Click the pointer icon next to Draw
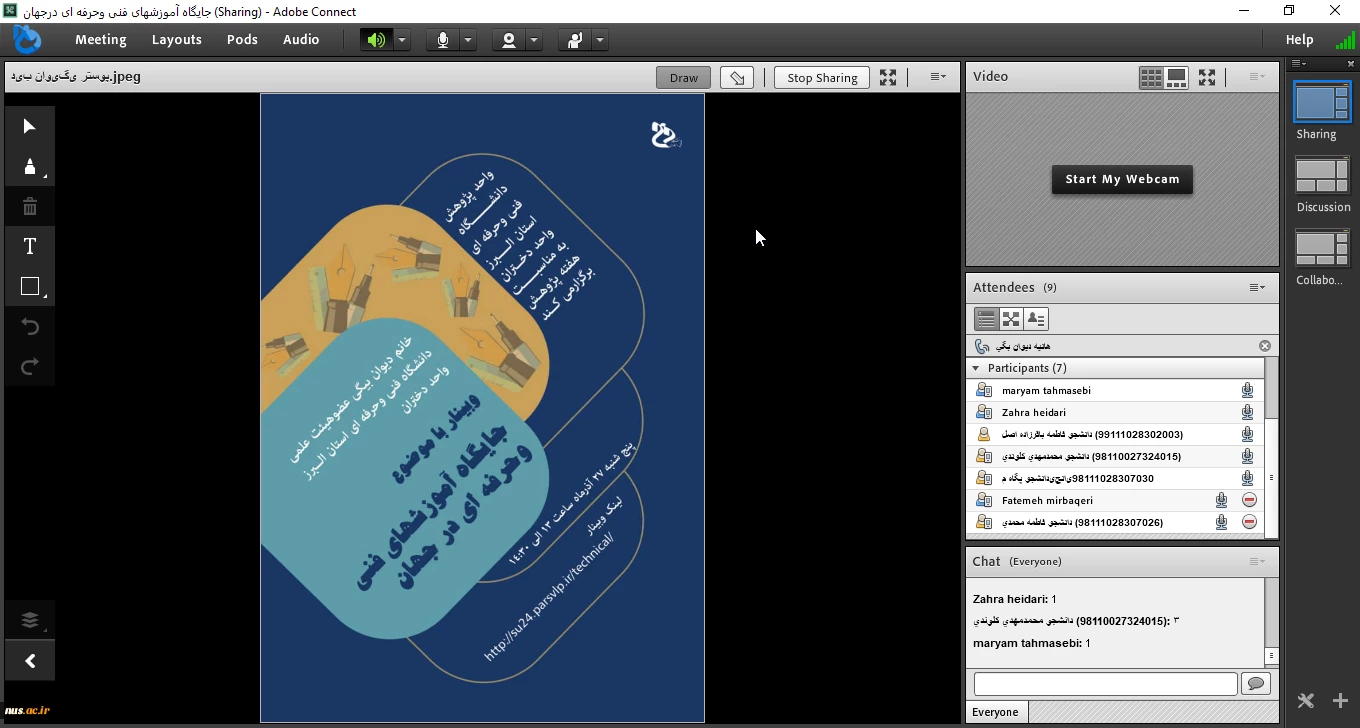Viewport: 1360px width, 728px height. point(737,77)
